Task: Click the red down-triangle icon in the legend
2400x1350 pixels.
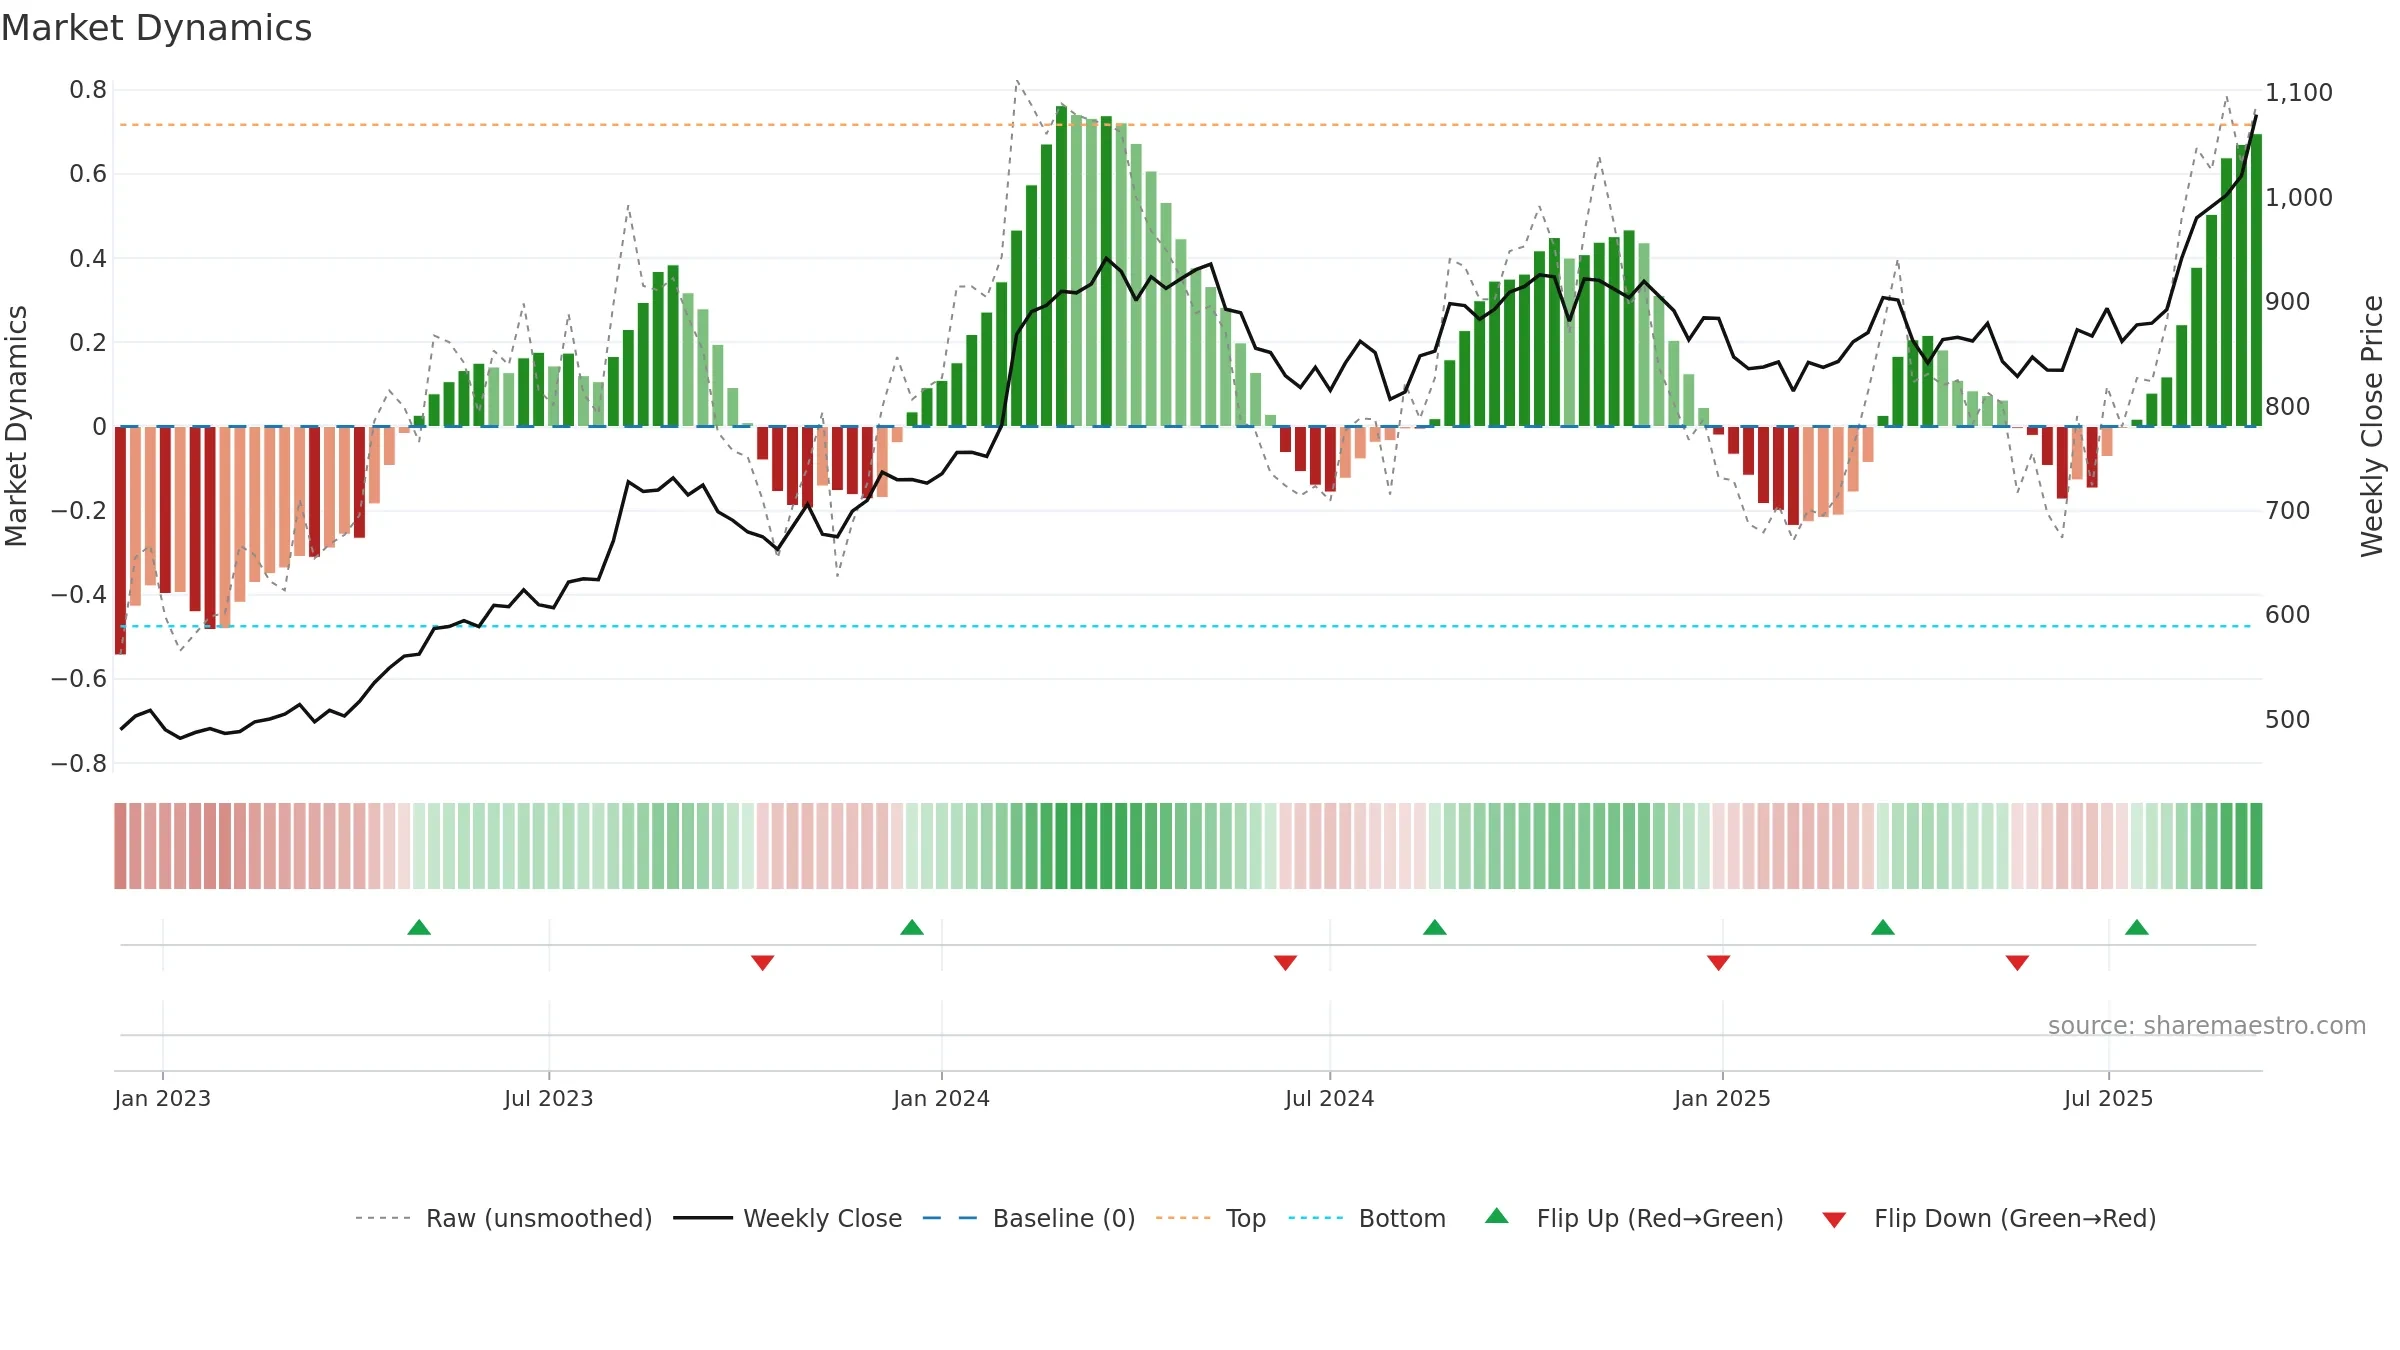Action: click(x=1834, y=1220)
